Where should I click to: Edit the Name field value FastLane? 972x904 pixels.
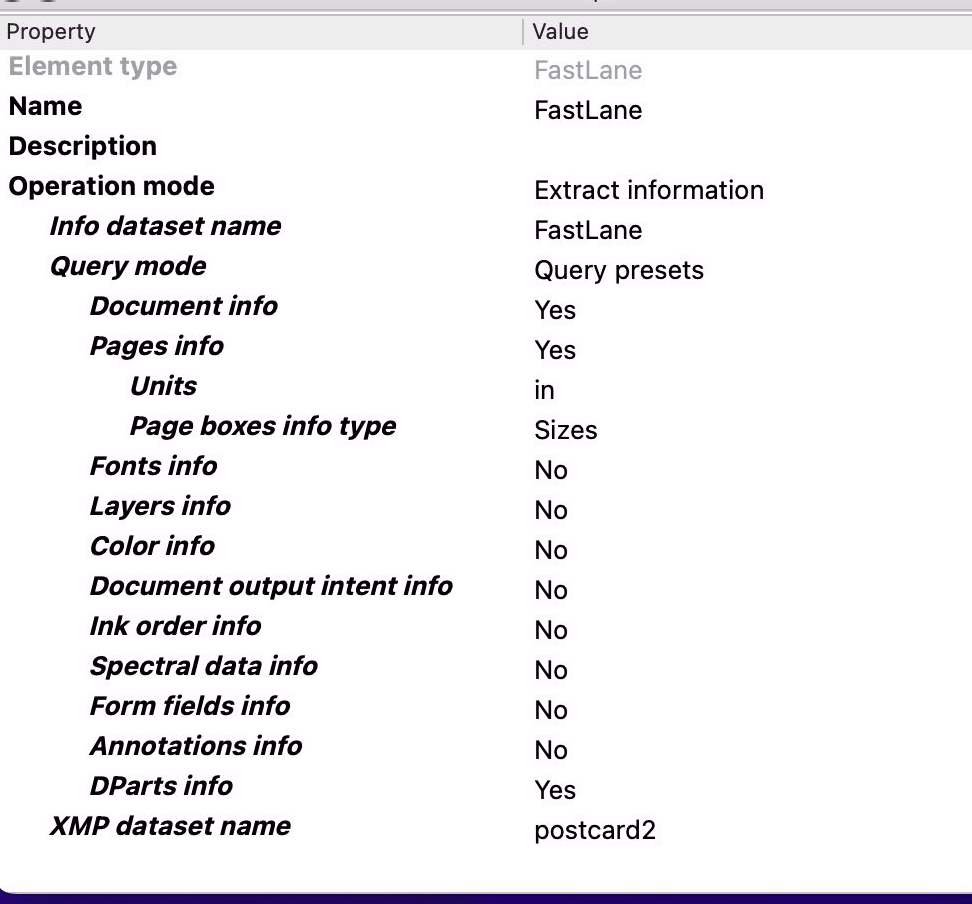[588, 110]
